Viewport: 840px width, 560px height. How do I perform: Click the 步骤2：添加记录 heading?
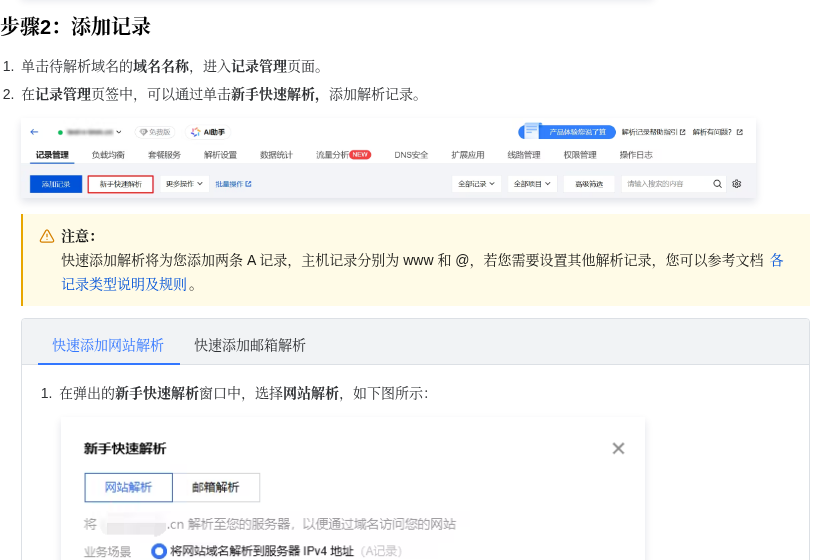(76, 26)
